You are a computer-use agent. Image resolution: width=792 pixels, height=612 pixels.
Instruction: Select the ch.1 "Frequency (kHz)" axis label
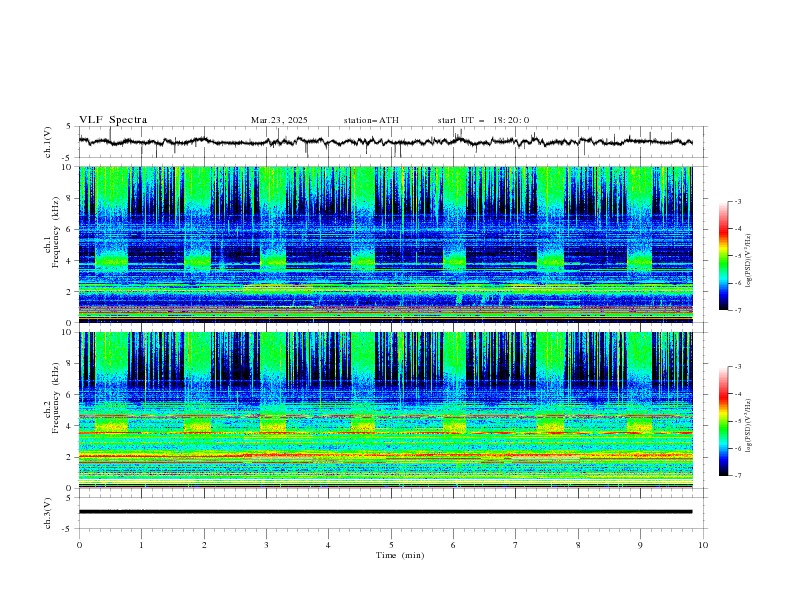(56, 232)
